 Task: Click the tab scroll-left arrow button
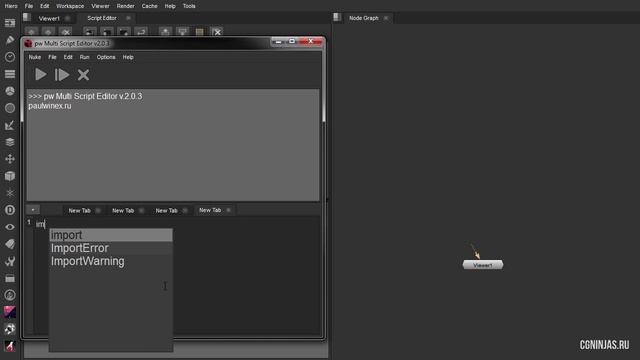33,210
